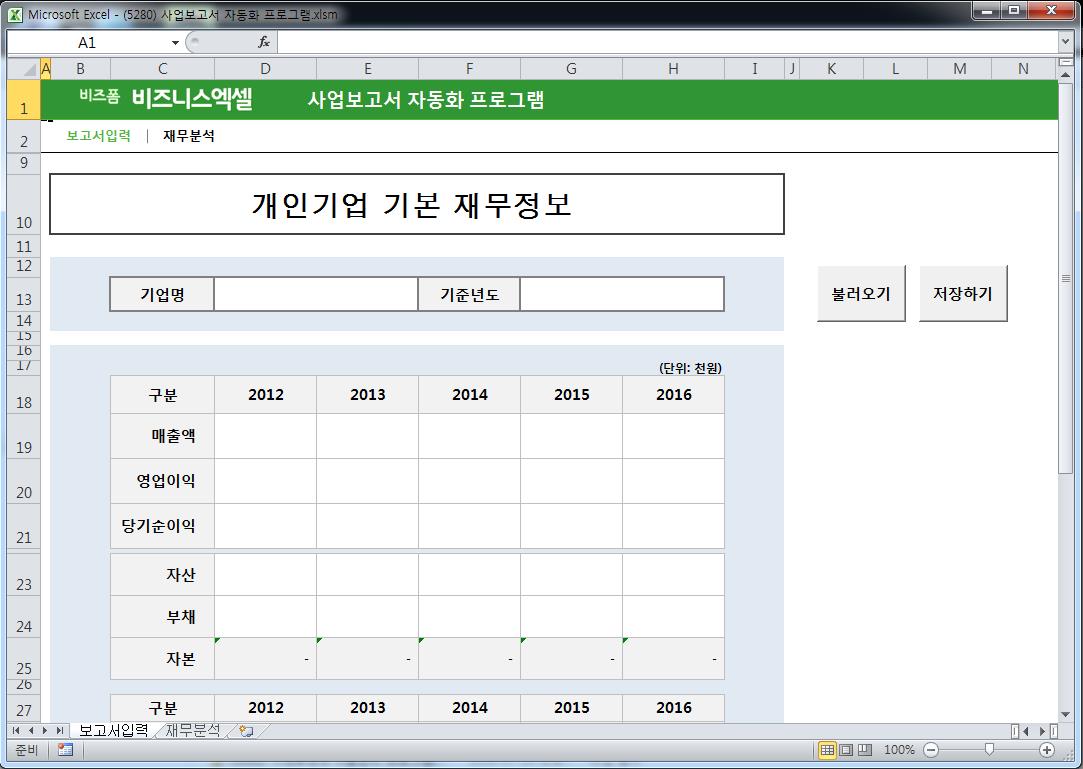Click zoom out minus icon
The width and height of the screenshot is (1083, 769).
(x=931, y=750)
